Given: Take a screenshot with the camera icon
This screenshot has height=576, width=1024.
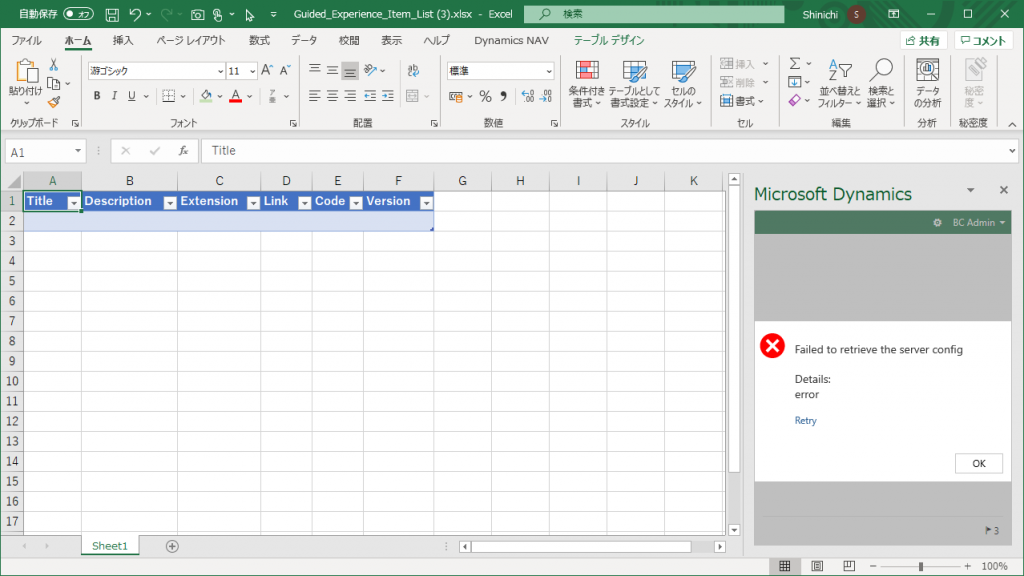Looking at the screenshot, I should [197, 14].
